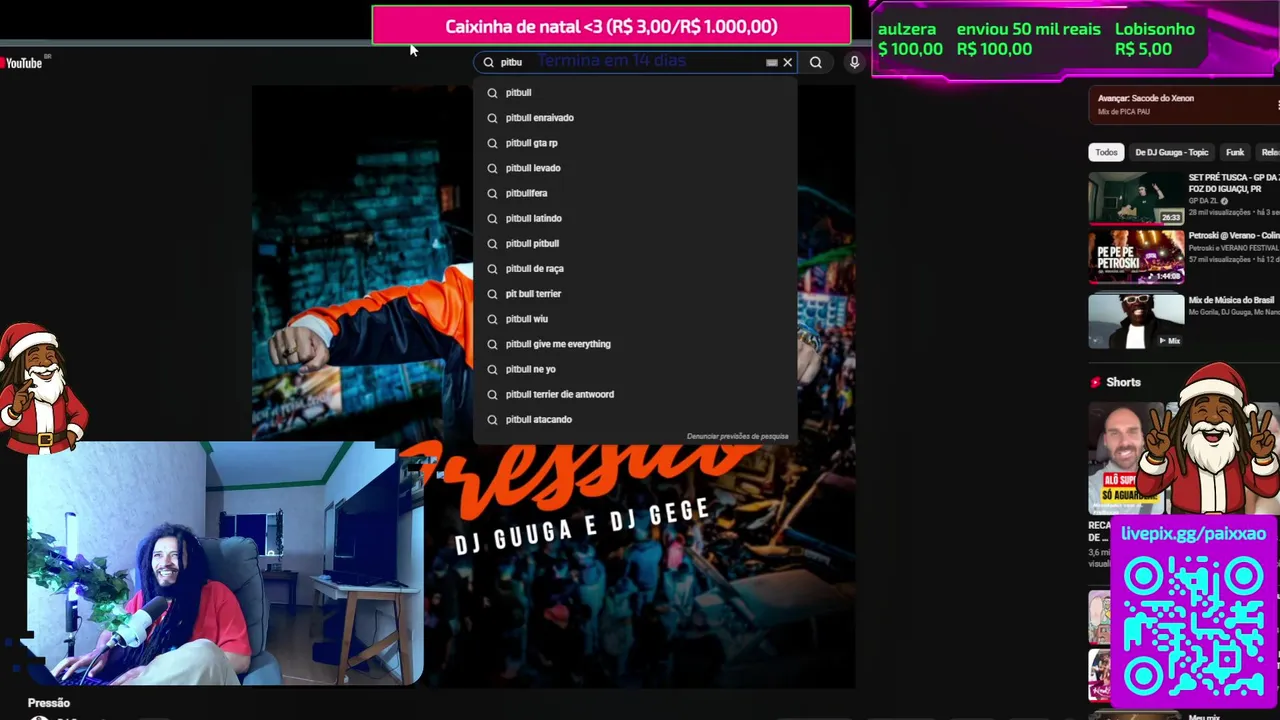The image size is (1280, 720).
Task: Choose 'pitbull terrier die antwoord' suggestion
Action: [x=635, y=394]
